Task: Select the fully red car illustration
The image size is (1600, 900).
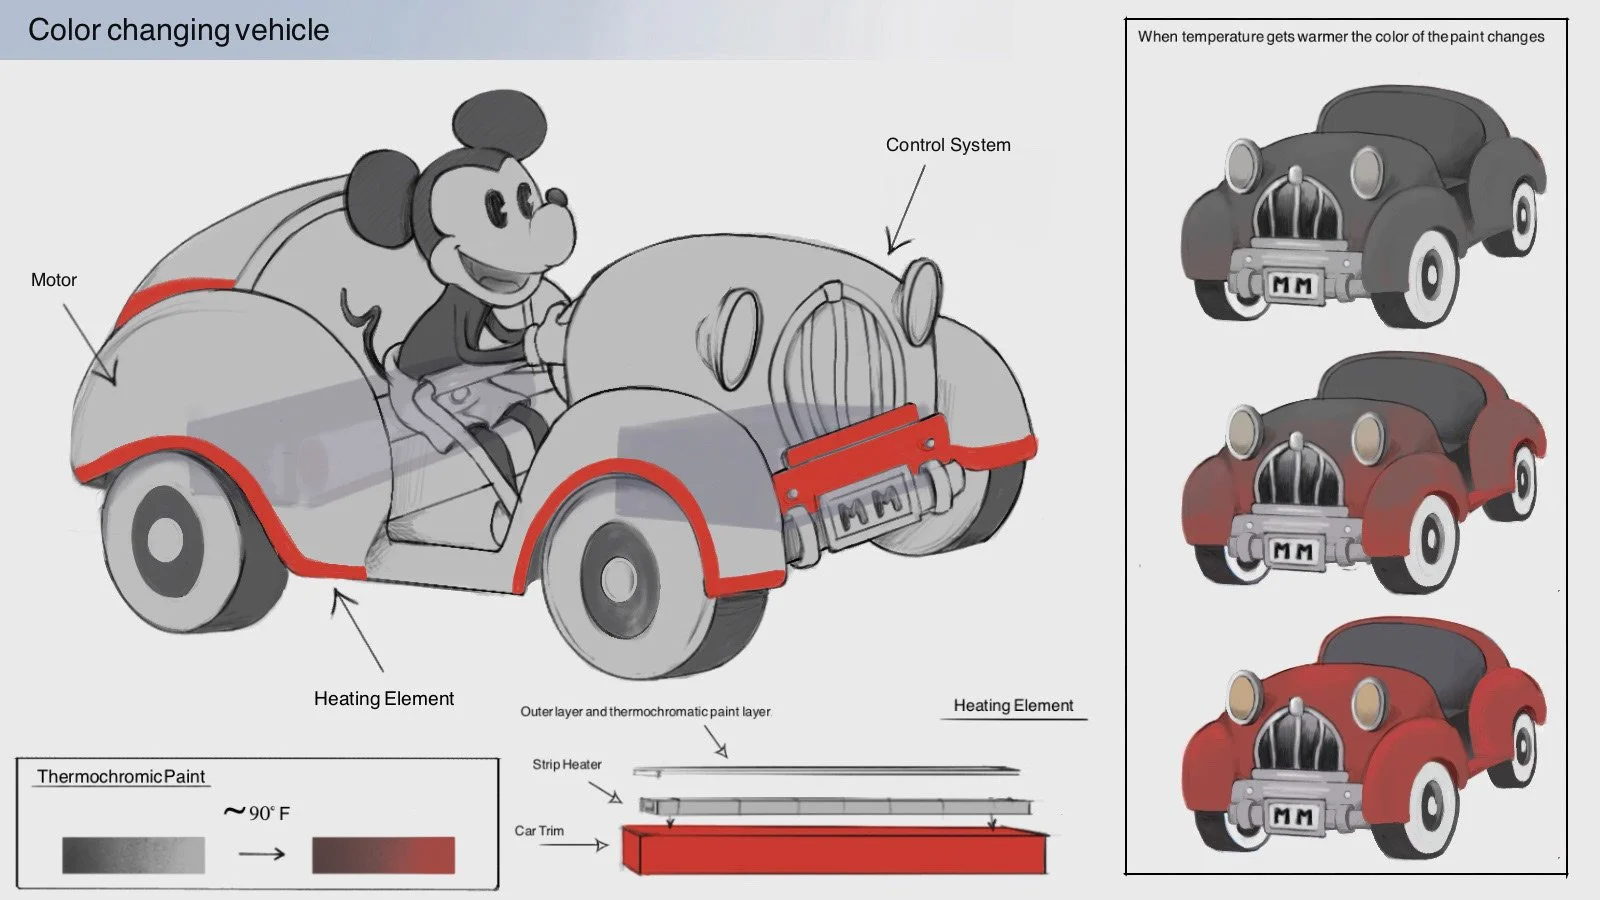Action: [x=1363, y=738]
